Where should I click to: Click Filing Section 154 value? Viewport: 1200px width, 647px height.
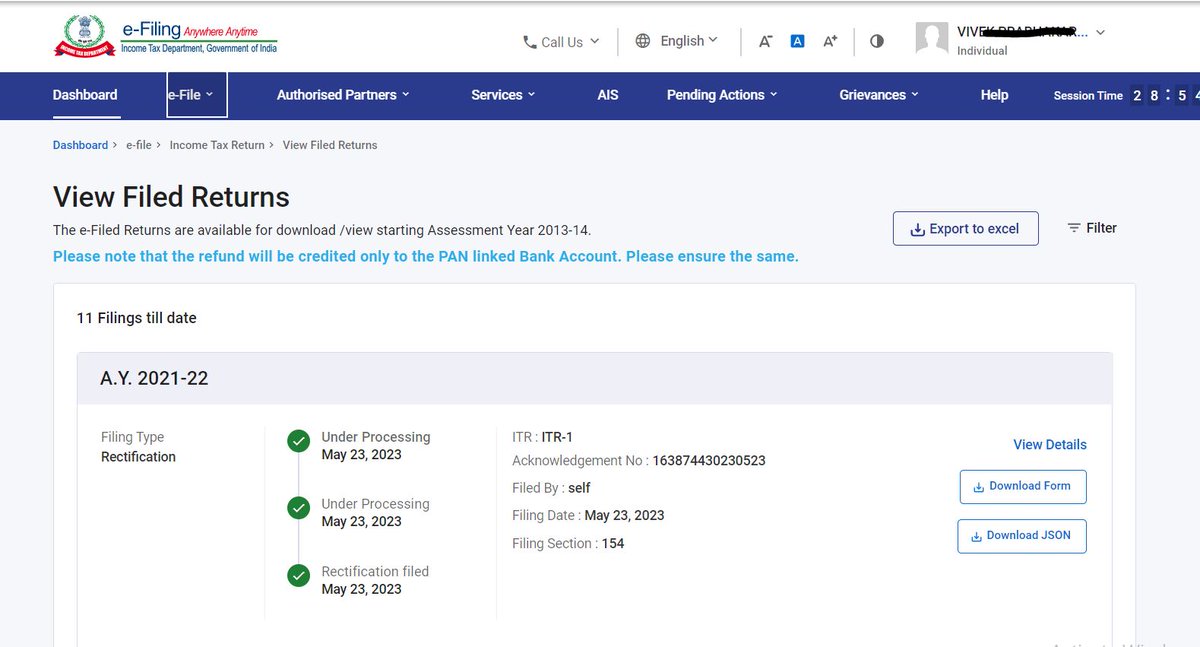click(x=613, y=544)
